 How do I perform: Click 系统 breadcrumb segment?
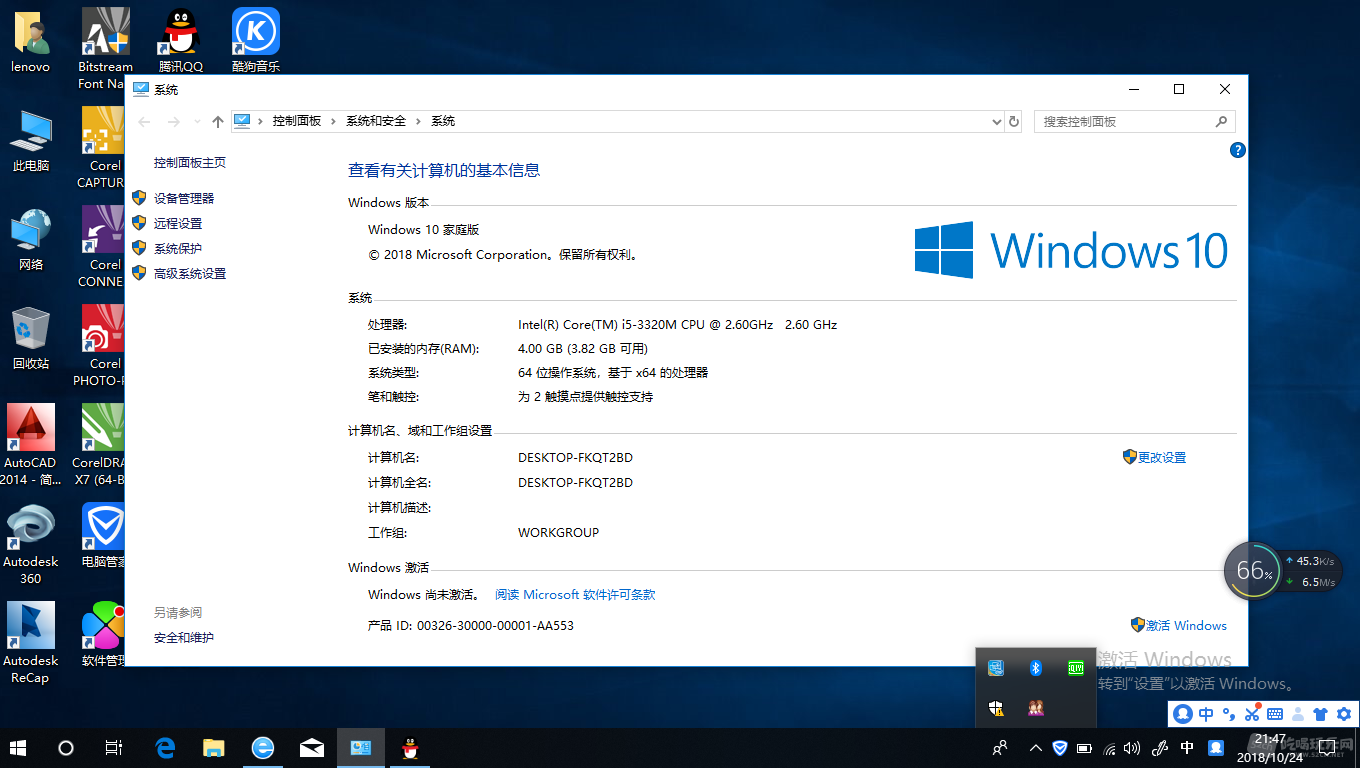pyautogui.click(x=443, y=121)
